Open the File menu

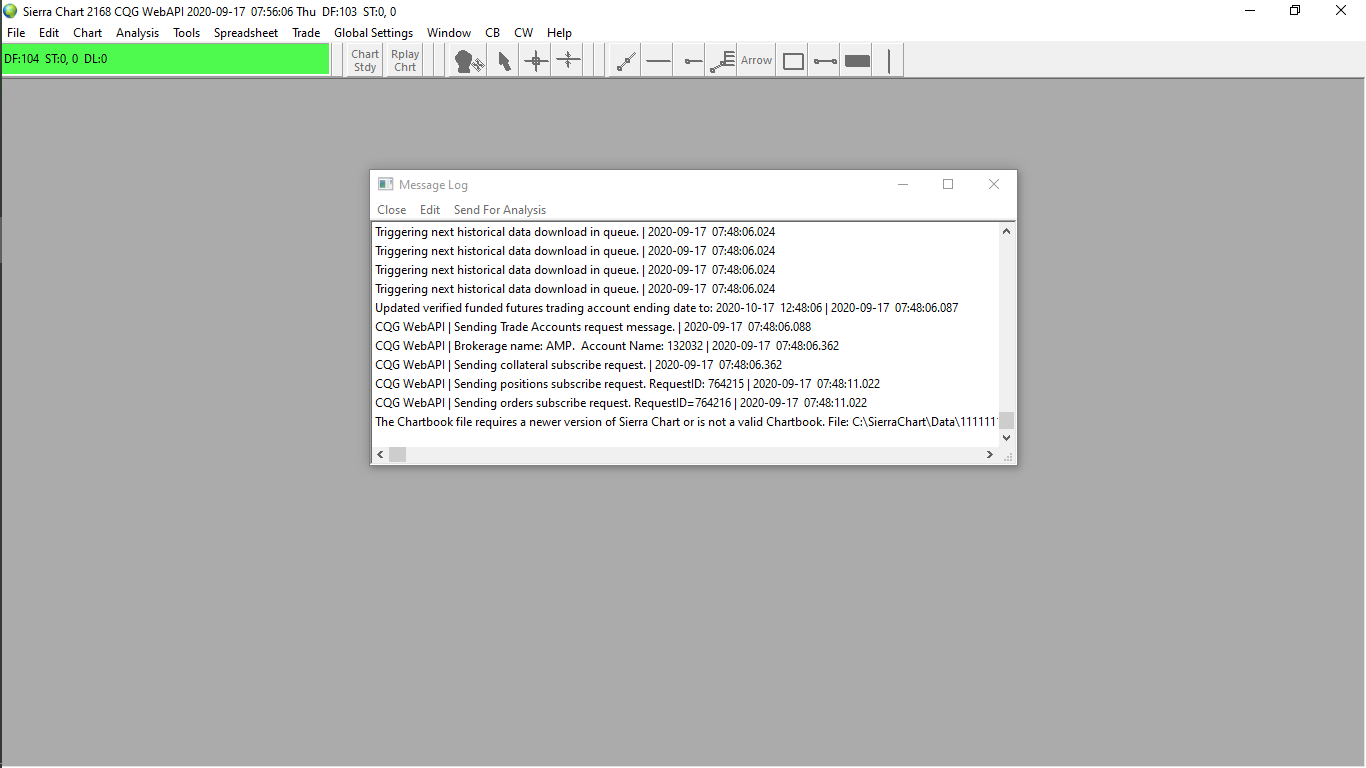tap(16, 33)
